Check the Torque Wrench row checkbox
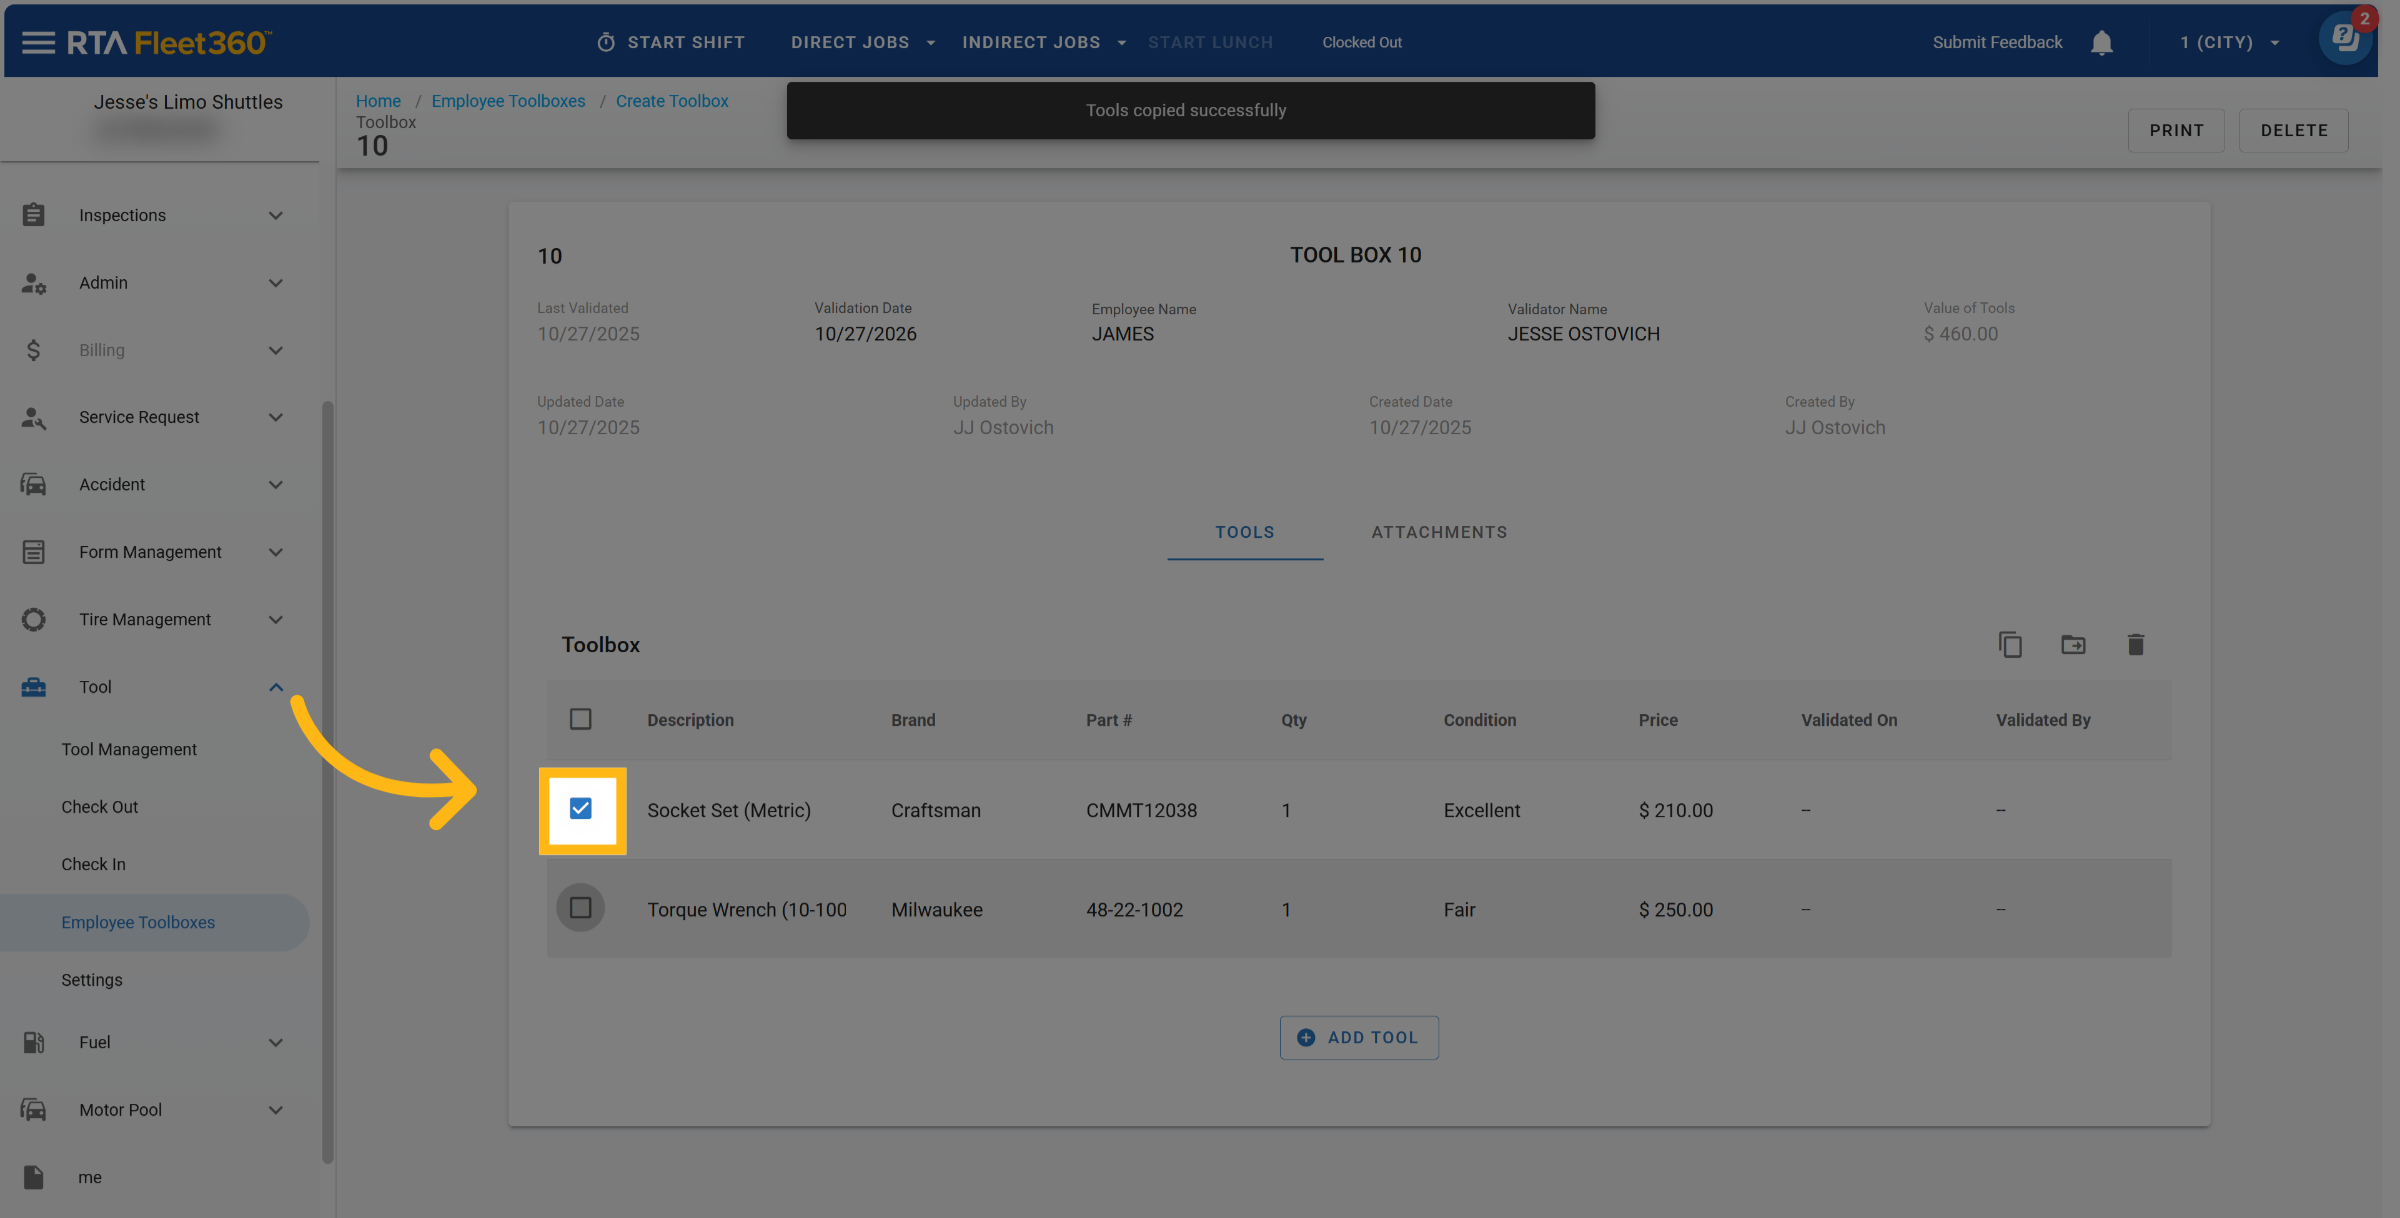 coord(581,908)
